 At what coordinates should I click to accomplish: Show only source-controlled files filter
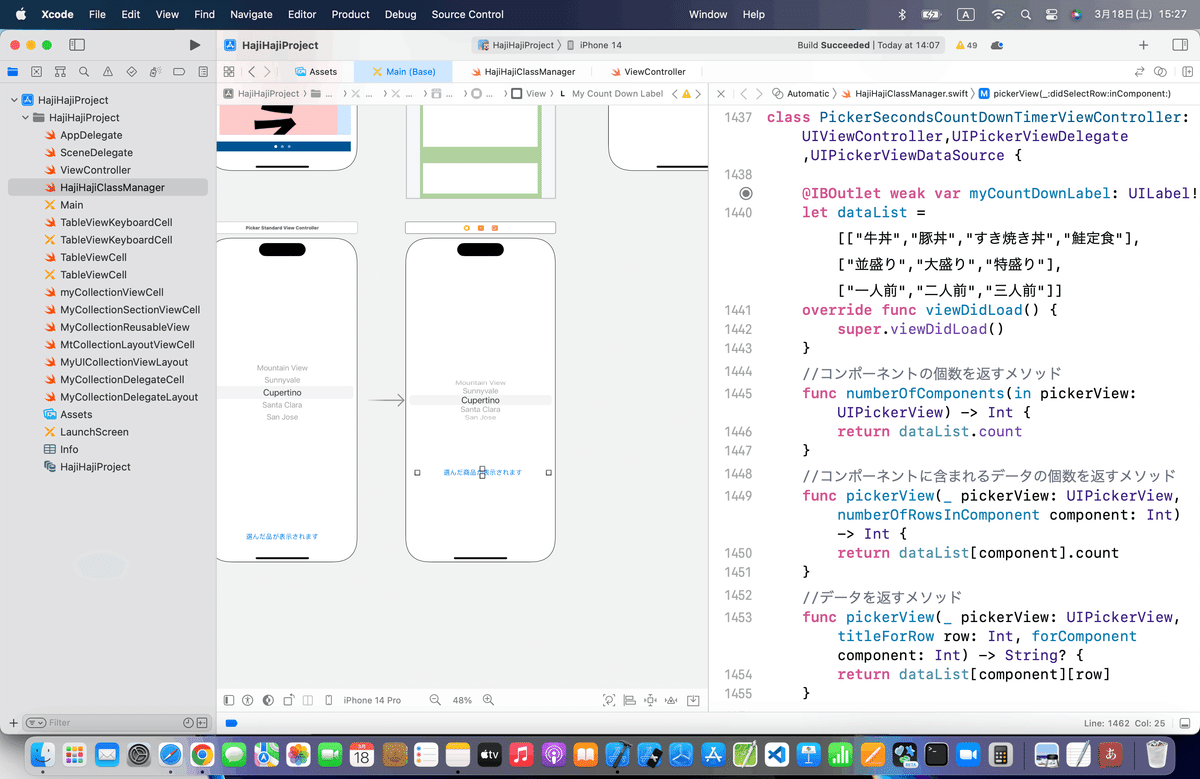[202, 722]
